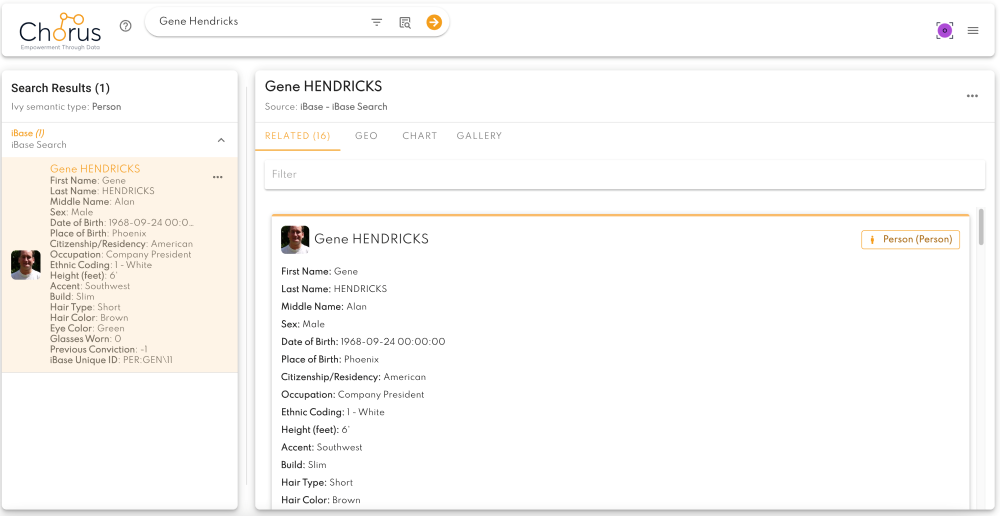This screenshot has width=1000, height=516.
Task: Open the GALLERY tab
Action: [x=479, y=136]
